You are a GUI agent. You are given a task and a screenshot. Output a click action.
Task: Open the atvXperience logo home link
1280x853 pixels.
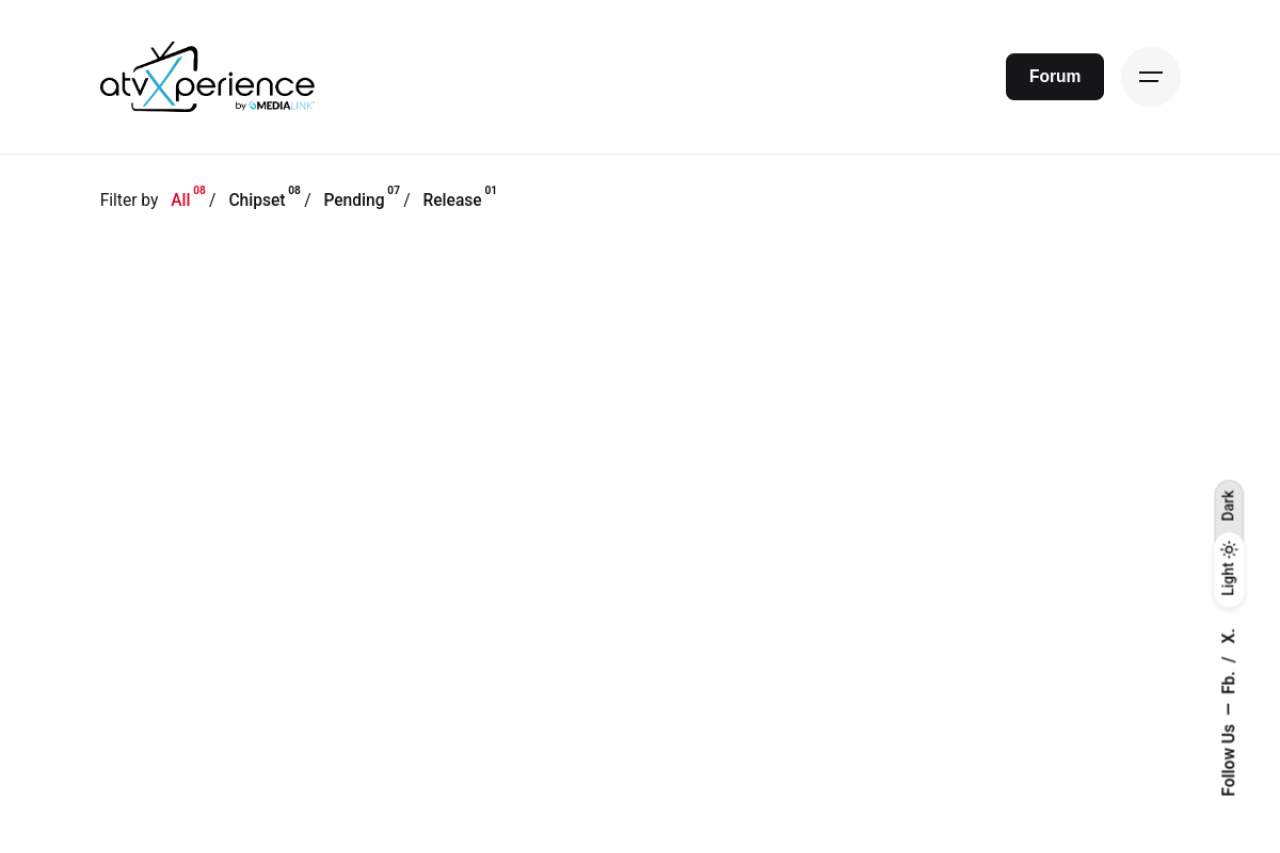pyautogui.click(x=207, y=77)
